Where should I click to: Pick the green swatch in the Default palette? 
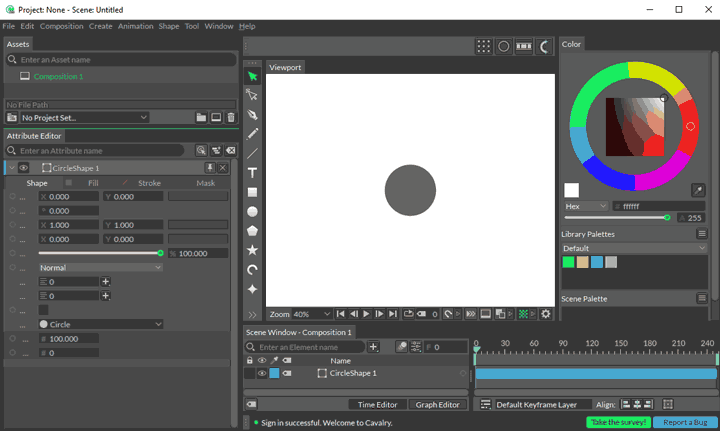568,262
